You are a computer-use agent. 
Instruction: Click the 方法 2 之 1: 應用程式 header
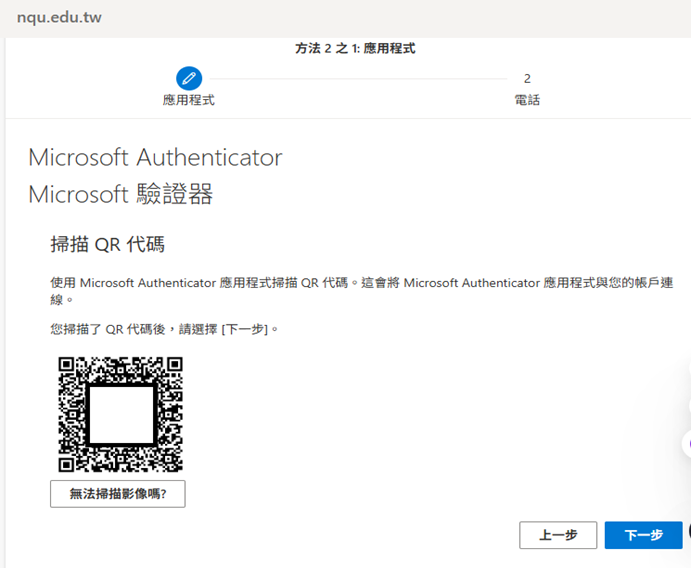[355, 48]
